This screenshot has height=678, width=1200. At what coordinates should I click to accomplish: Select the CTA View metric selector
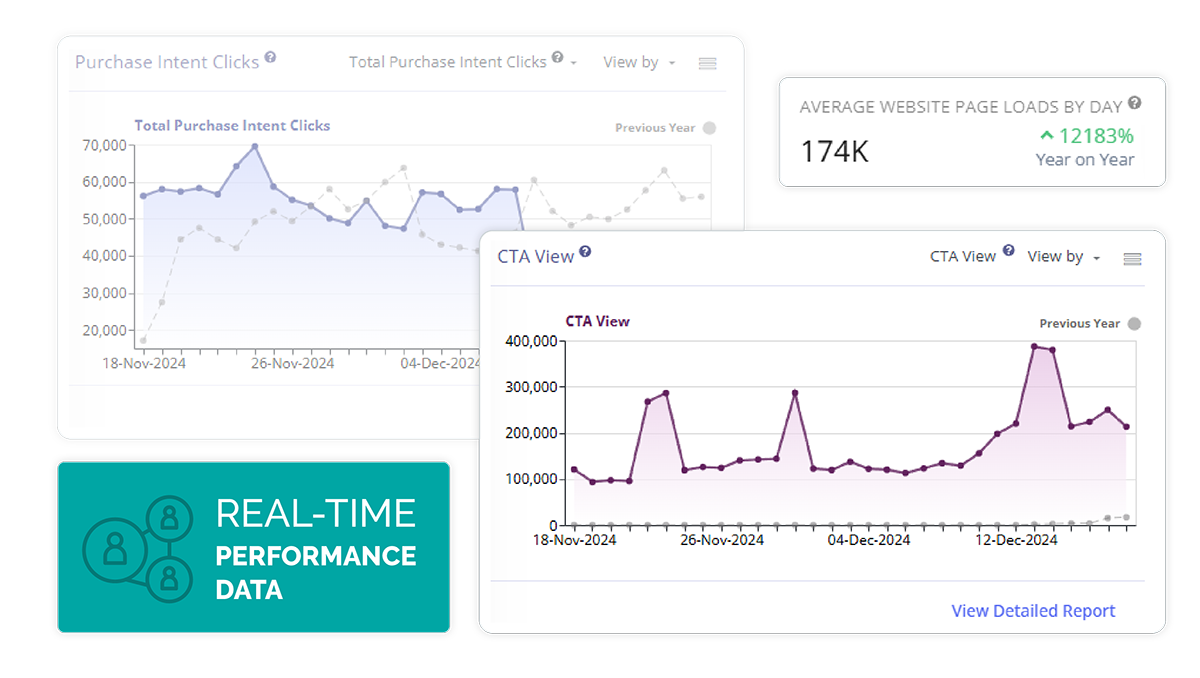(962, 256)
